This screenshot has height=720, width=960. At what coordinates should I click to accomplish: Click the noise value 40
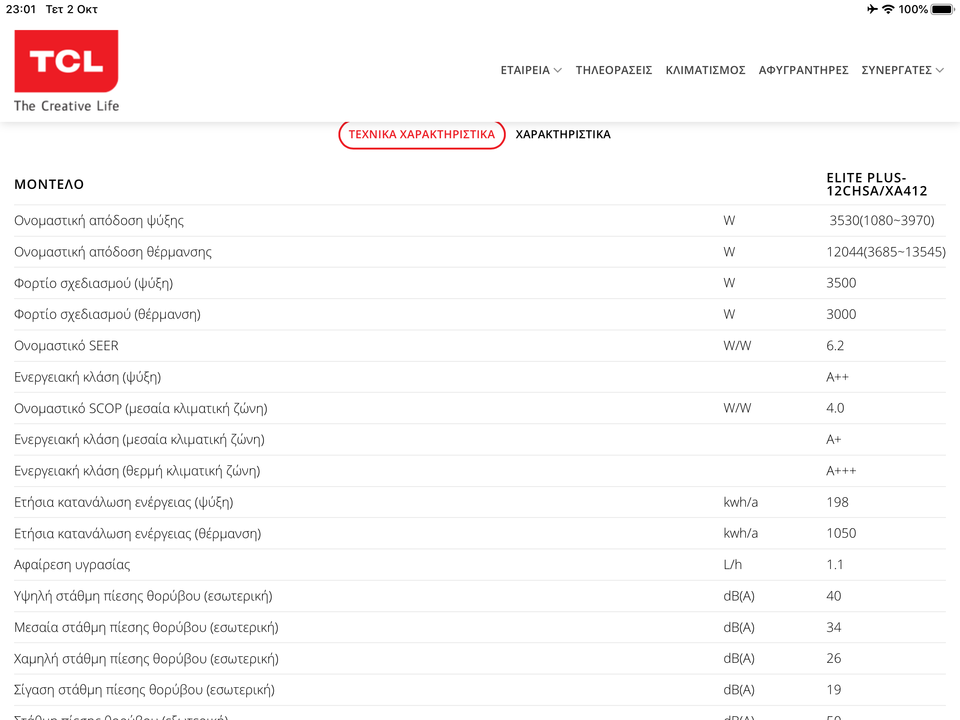click(834, 596)
